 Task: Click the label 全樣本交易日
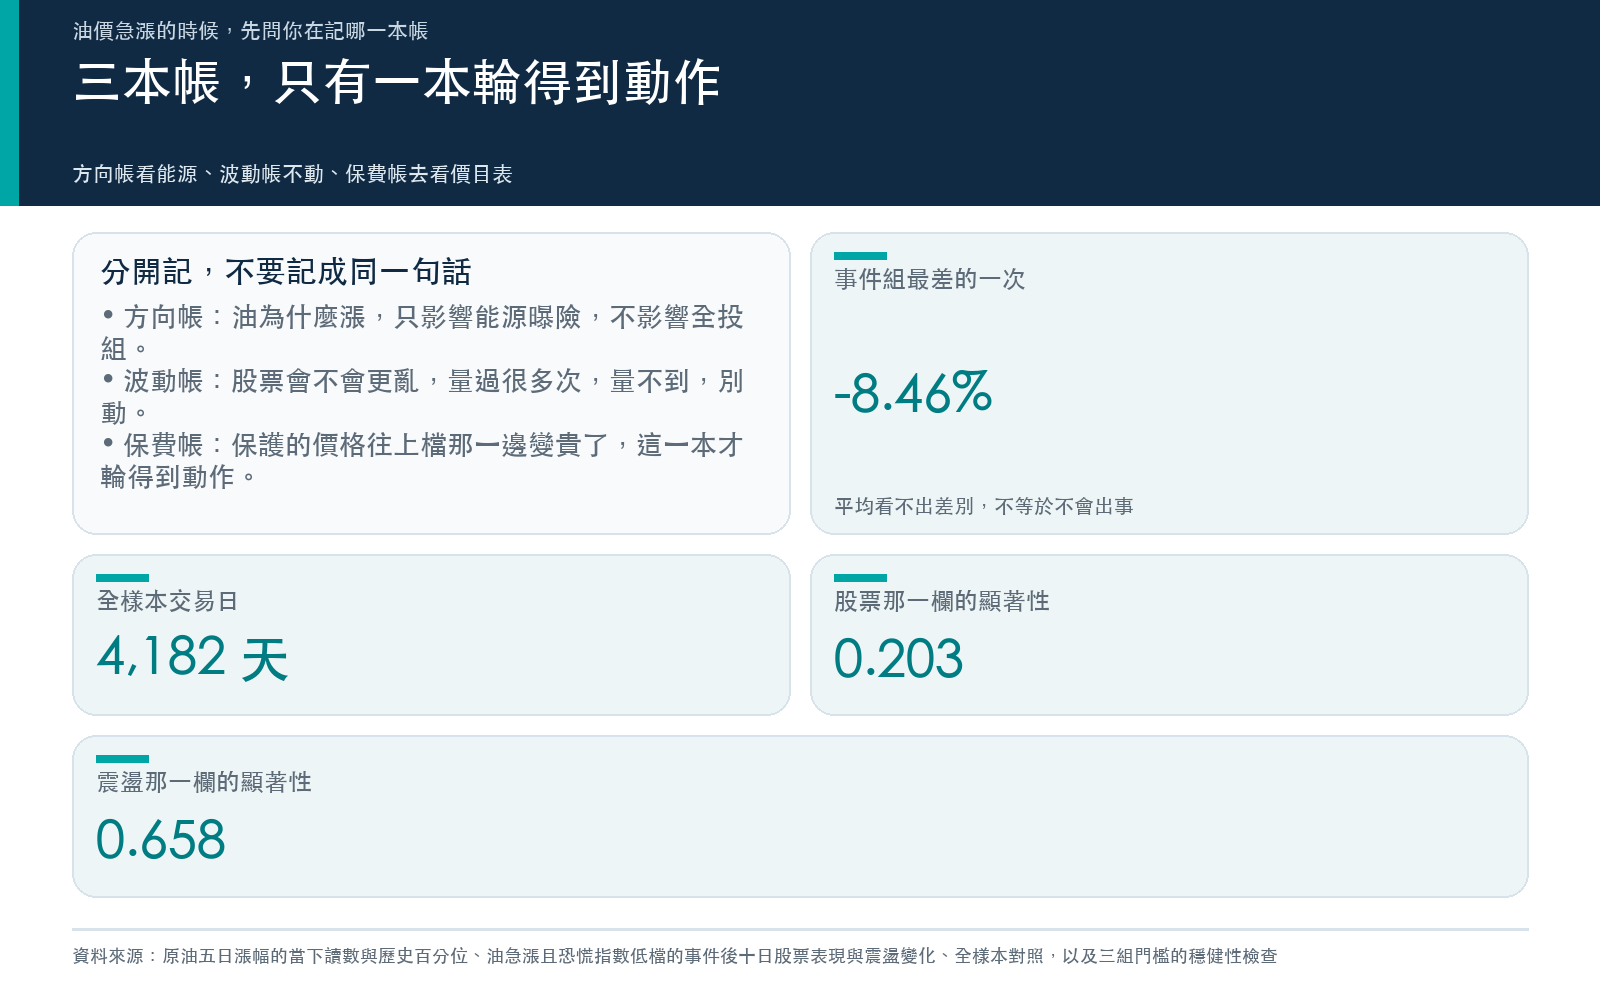pos(167,601)
